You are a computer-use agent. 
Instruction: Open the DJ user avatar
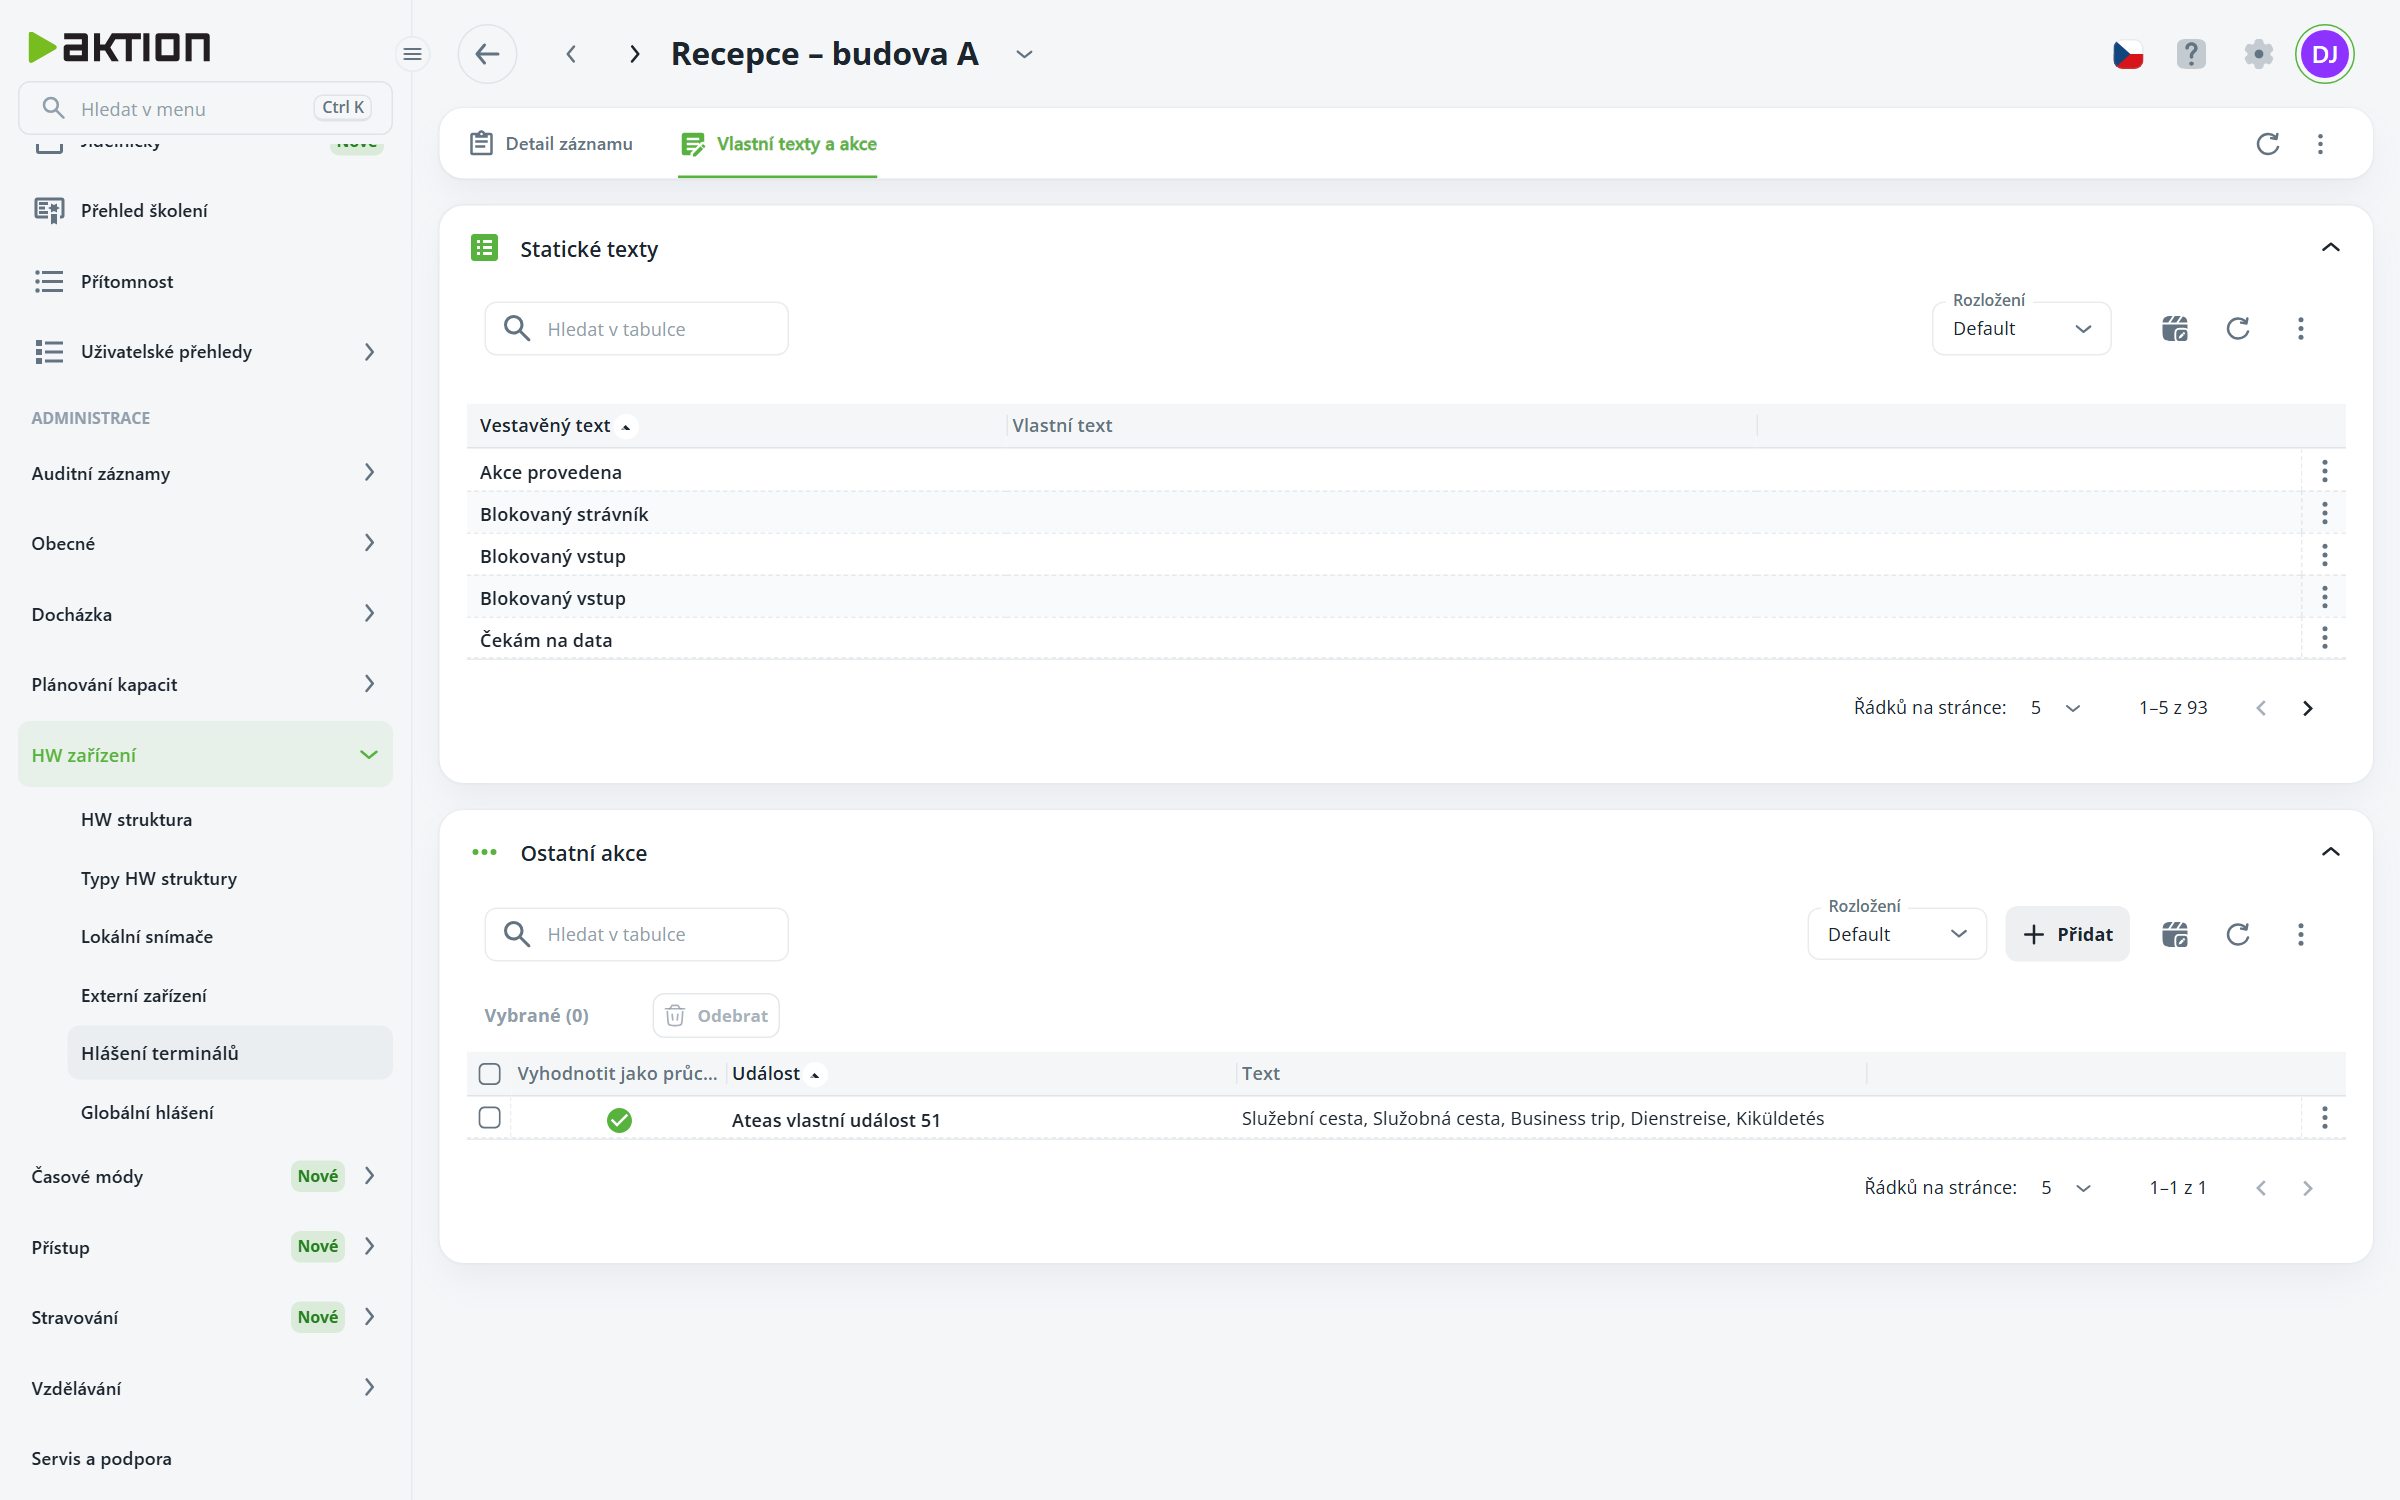2325,54
